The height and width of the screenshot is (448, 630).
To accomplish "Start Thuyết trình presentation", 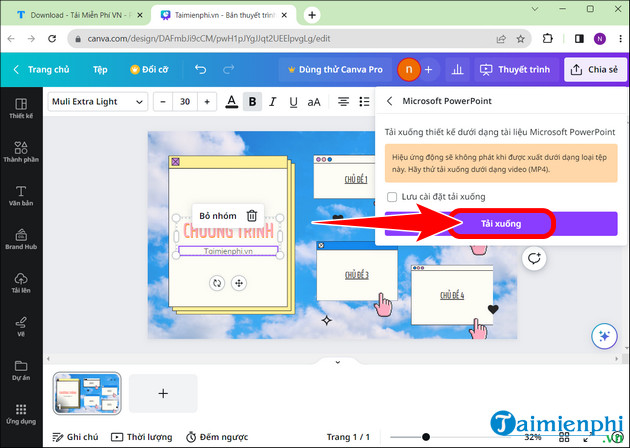I will pyautogui.click(x=515, y=70).
